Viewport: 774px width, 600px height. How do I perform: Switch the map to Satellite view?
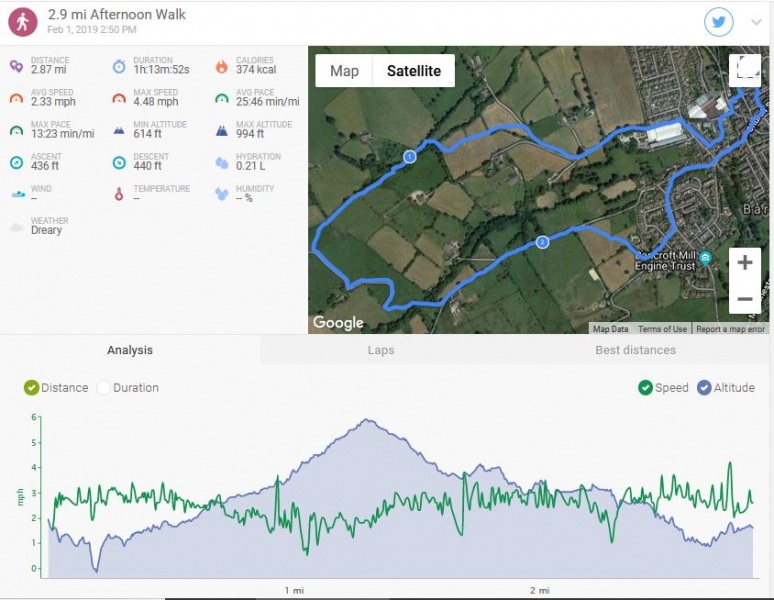[x=414, y=71]
